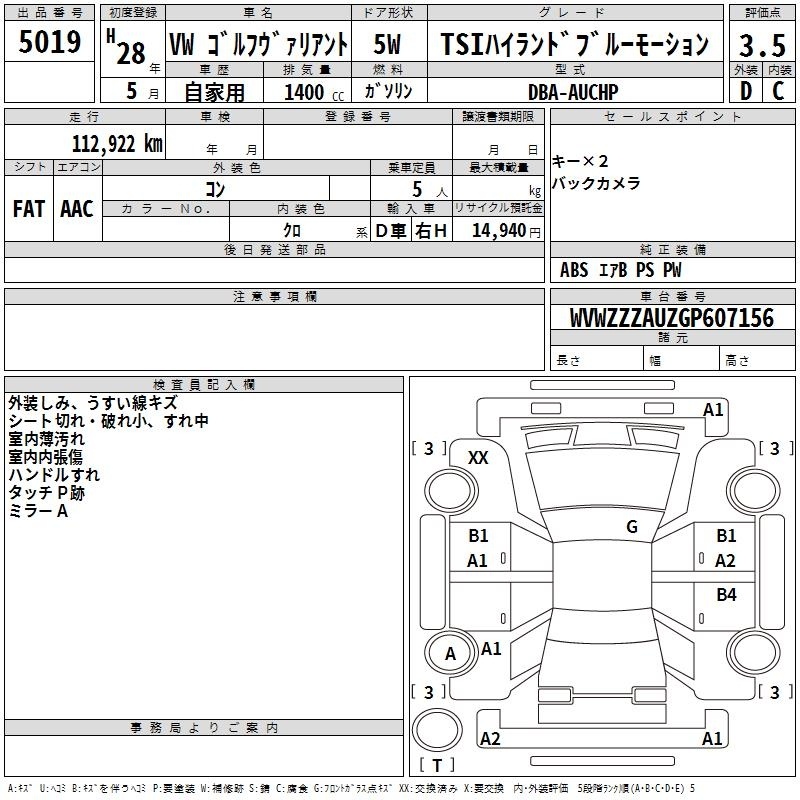Click the lot number 5019
Viewport: 800px width, 800px height.
(50, 43)
